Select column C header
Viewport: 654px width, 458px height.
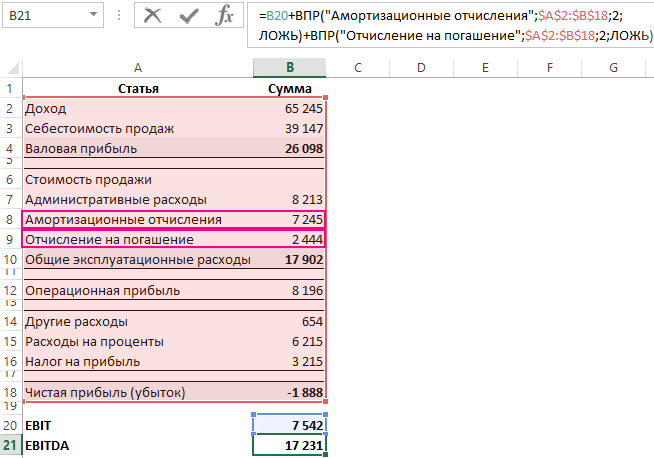point(358,68)
